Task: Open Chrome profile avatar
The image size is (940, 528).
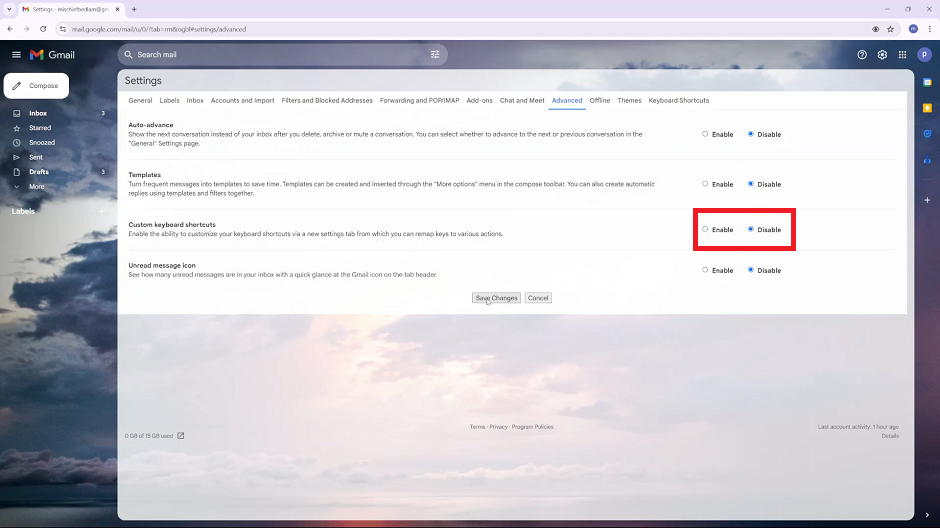Action: [913, 29]
